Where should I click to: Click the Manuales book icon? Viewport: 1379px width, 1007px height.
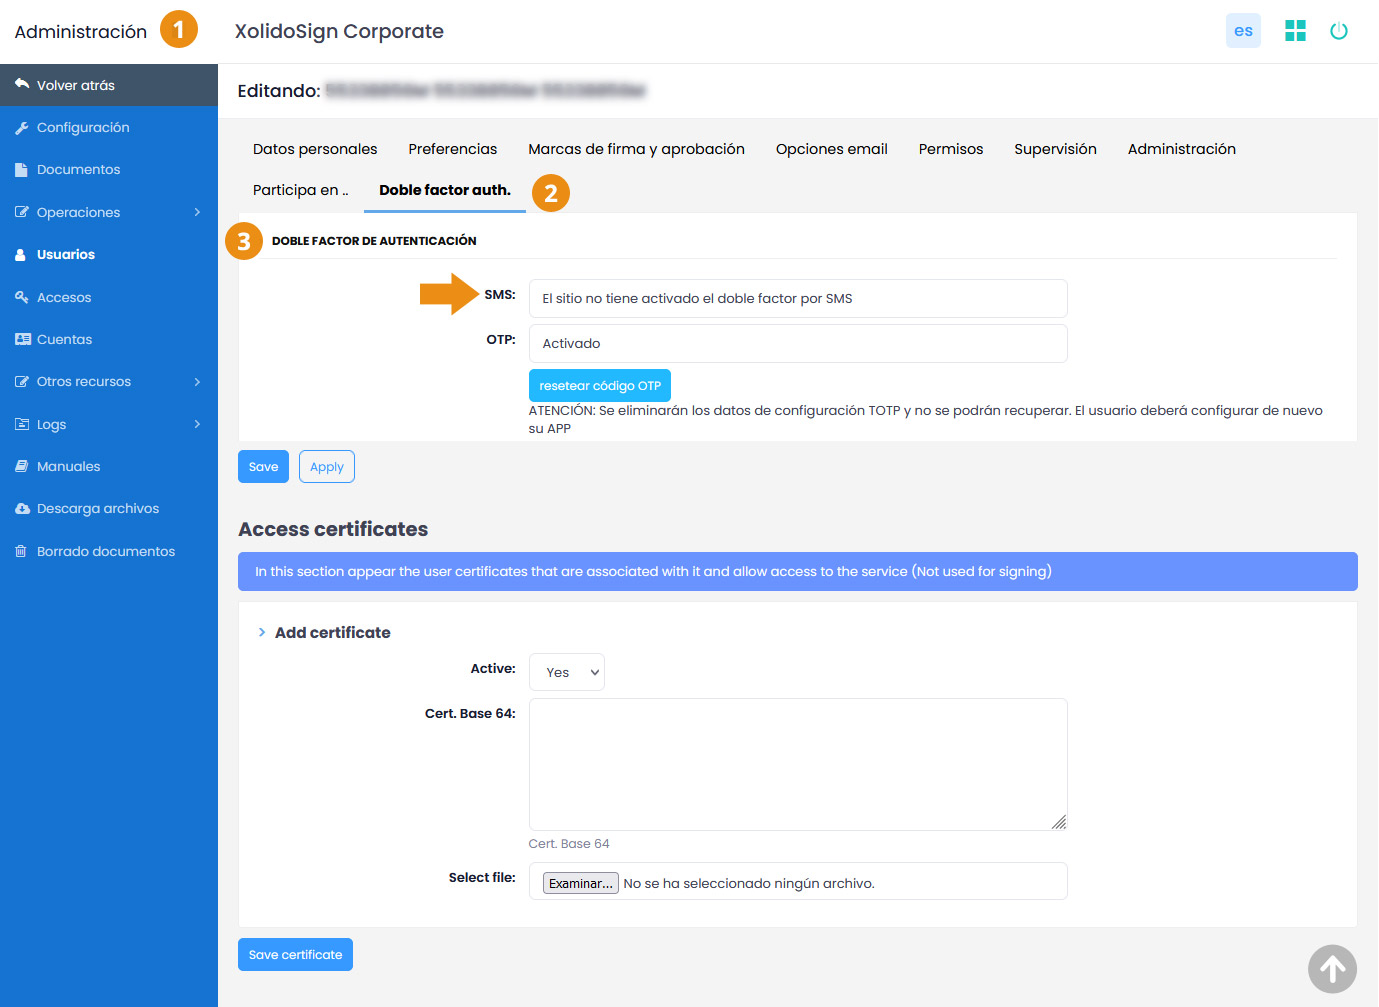(22, 466)
